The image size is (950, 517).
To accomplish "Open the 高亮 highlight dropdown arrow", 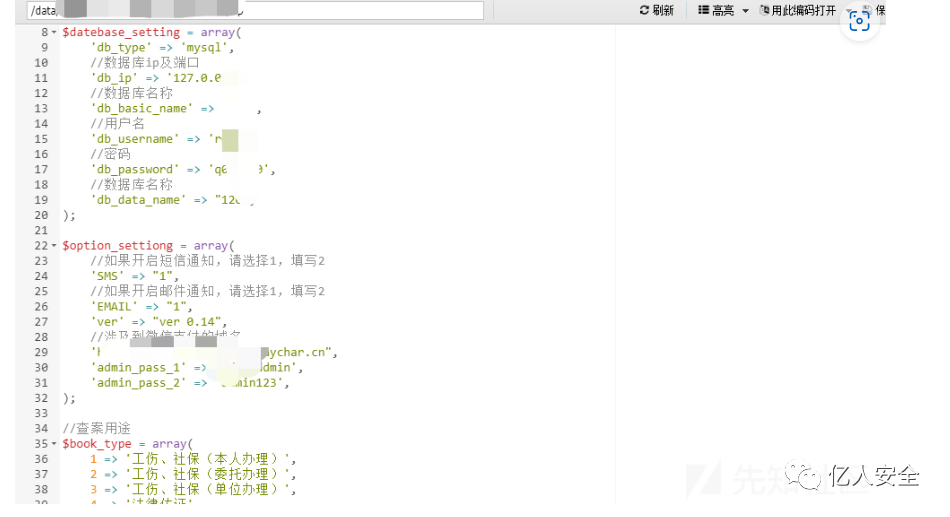I will coord(745,11).
